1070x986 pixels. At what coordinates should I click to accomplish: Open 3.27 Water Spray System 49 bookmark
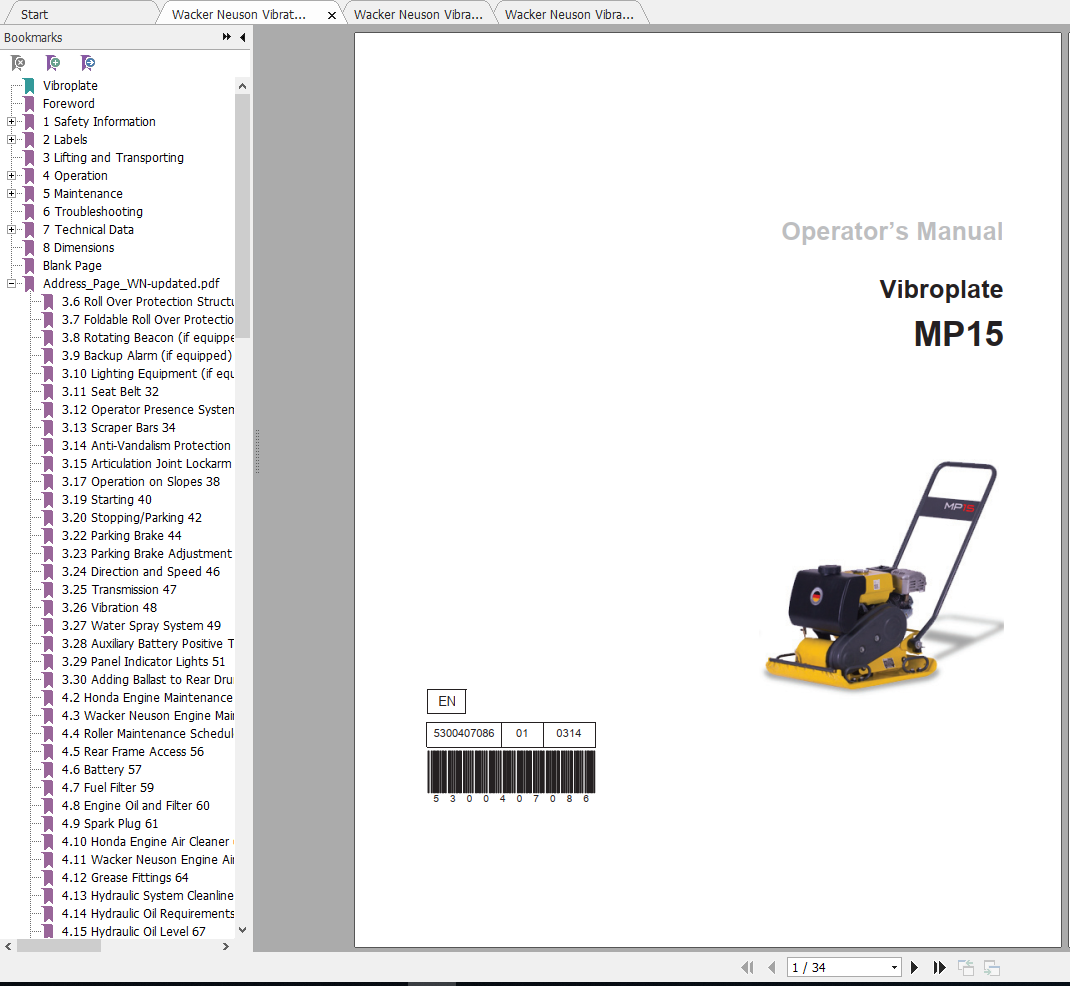(142, 626)
